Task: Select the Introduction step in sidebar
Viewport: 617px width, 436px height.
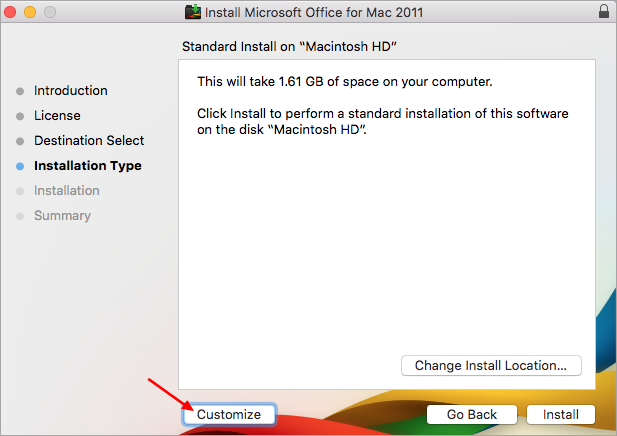Action: point(70,91)
